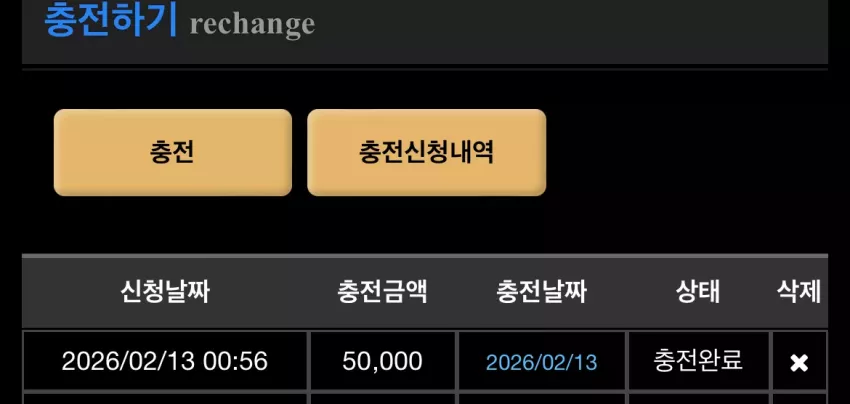Click the empty cell below 충전완료 status
The image size is (850, 404).
coord(698,399)
